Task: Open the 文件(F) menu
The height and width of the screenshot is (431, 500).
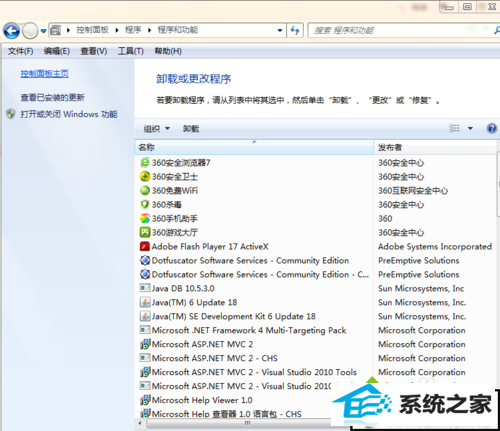Action: [20, 51]
